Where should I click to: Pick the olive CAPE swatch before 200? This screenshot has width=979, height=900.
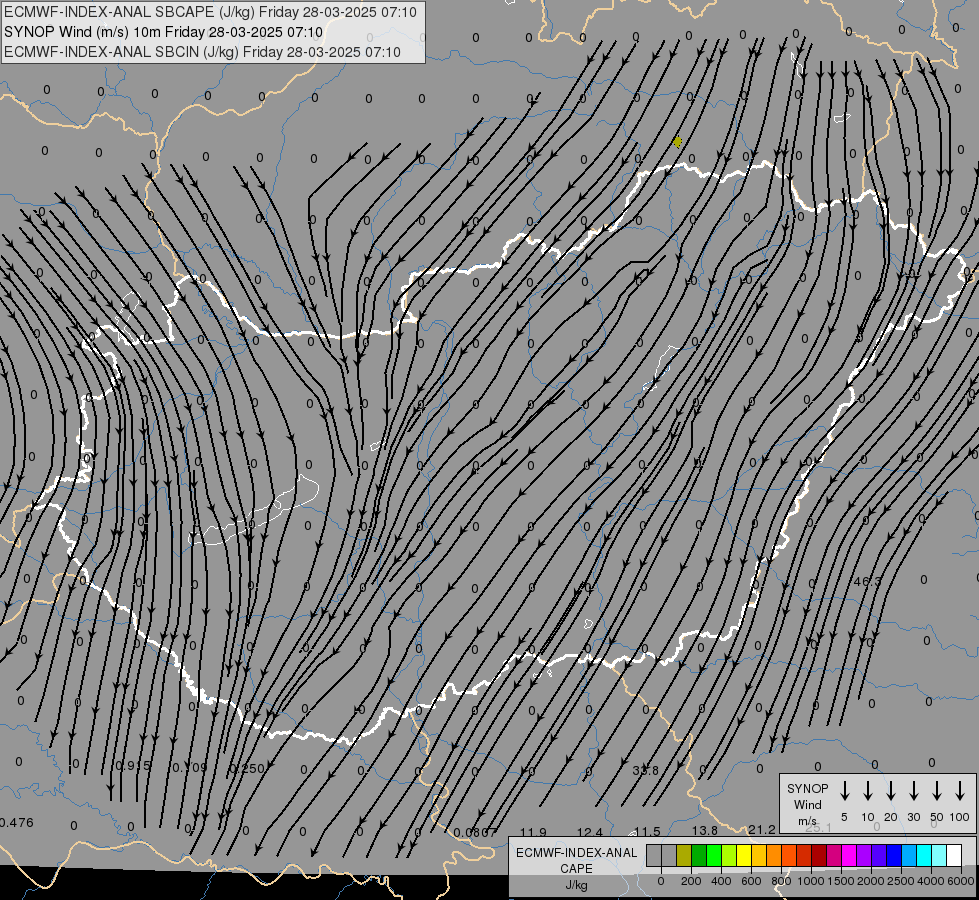(x=684, y=856)
